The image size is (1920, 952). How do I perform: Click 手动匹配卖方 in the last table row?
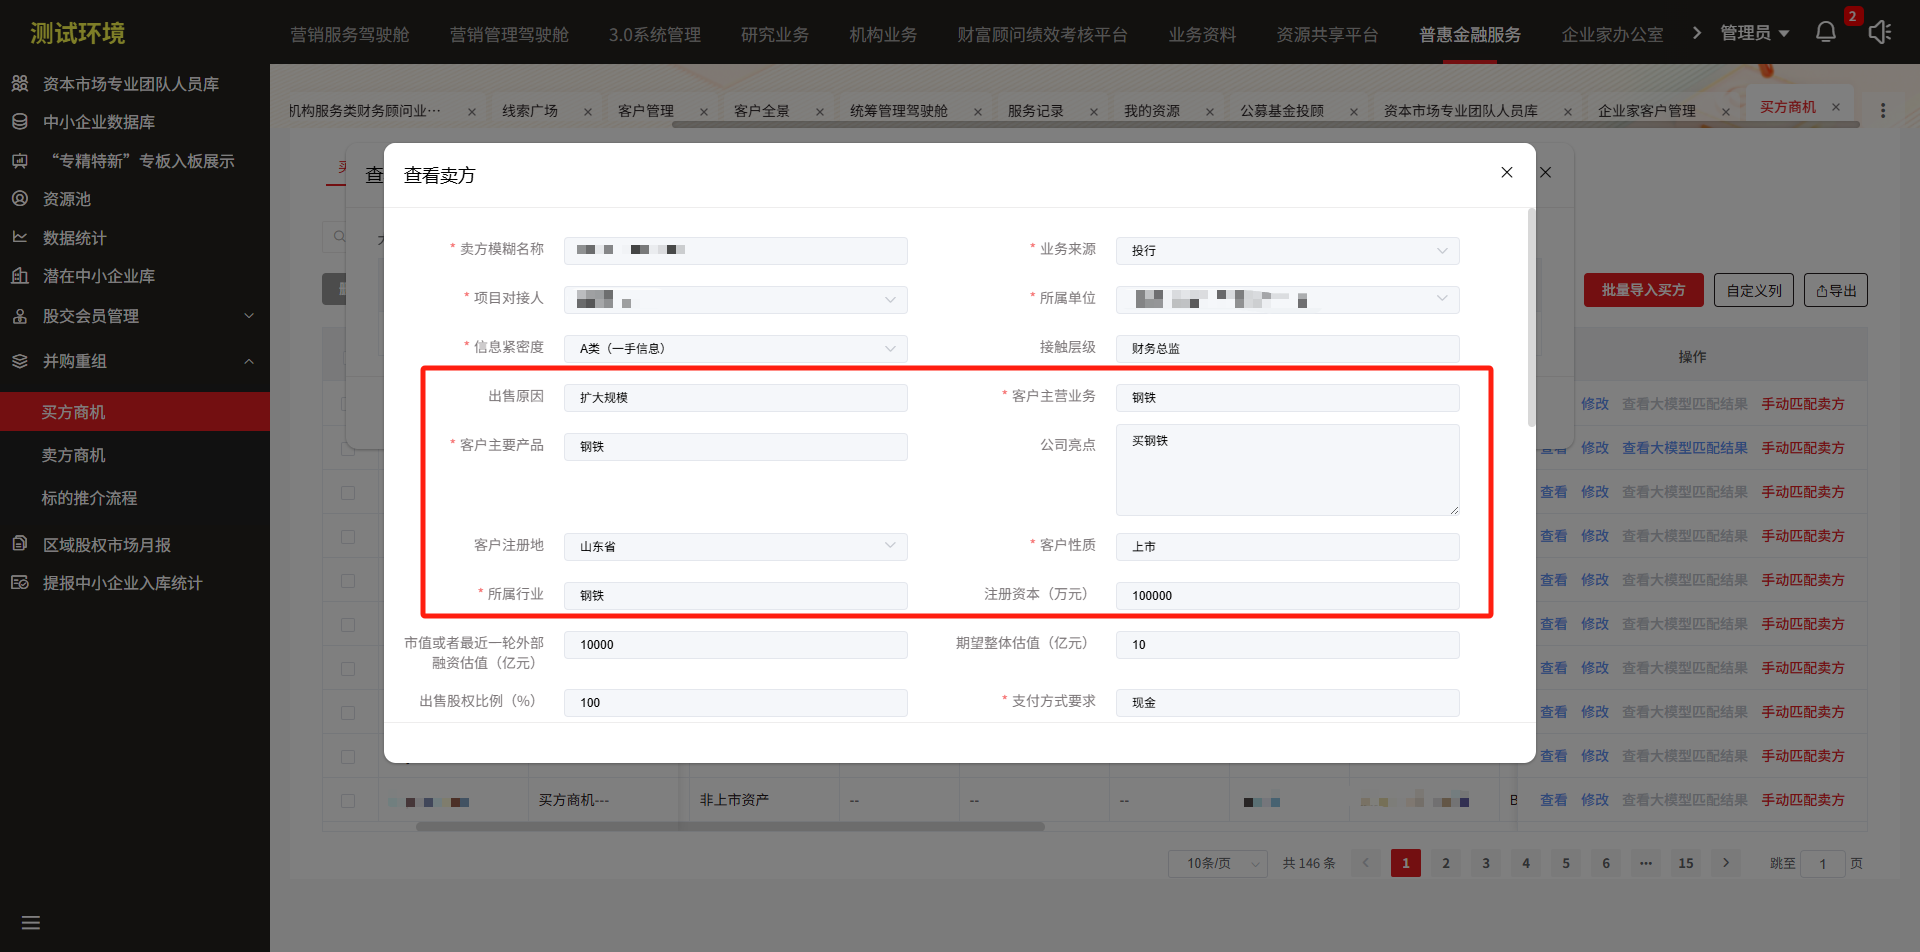point(1803,800)
